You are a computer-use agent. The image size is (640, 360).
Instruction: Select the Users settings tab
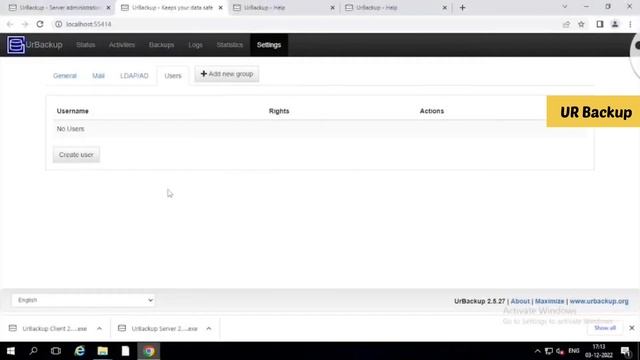coord(173,76)
